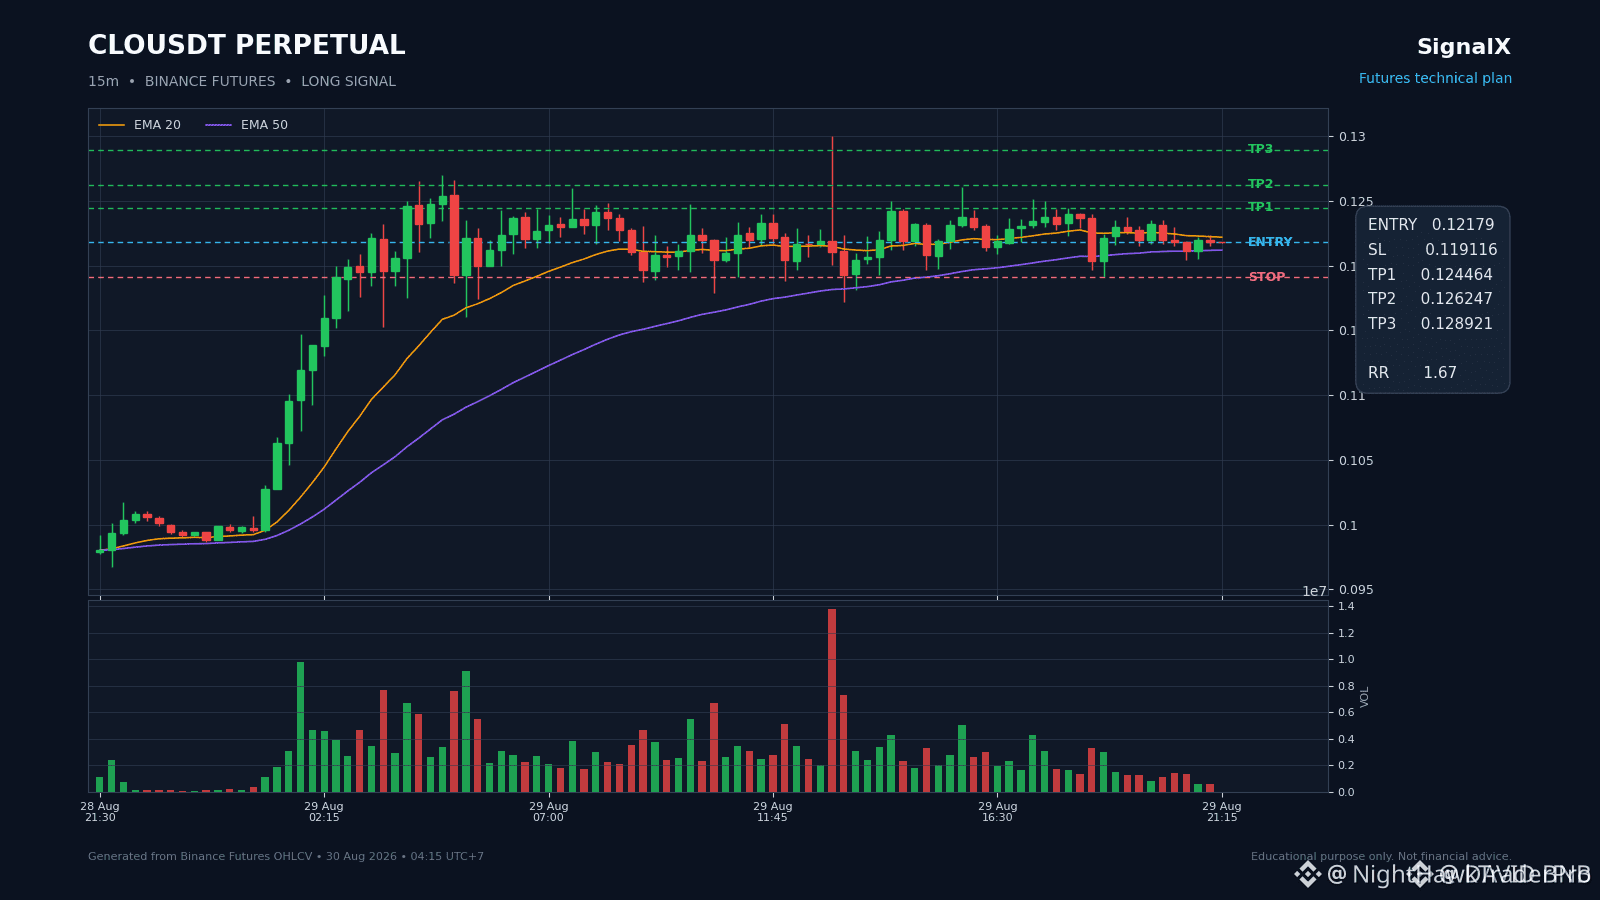1600x900 pixels.
Task: Click the blue ENTRY level label on chart
Action: pos(1270,242)
